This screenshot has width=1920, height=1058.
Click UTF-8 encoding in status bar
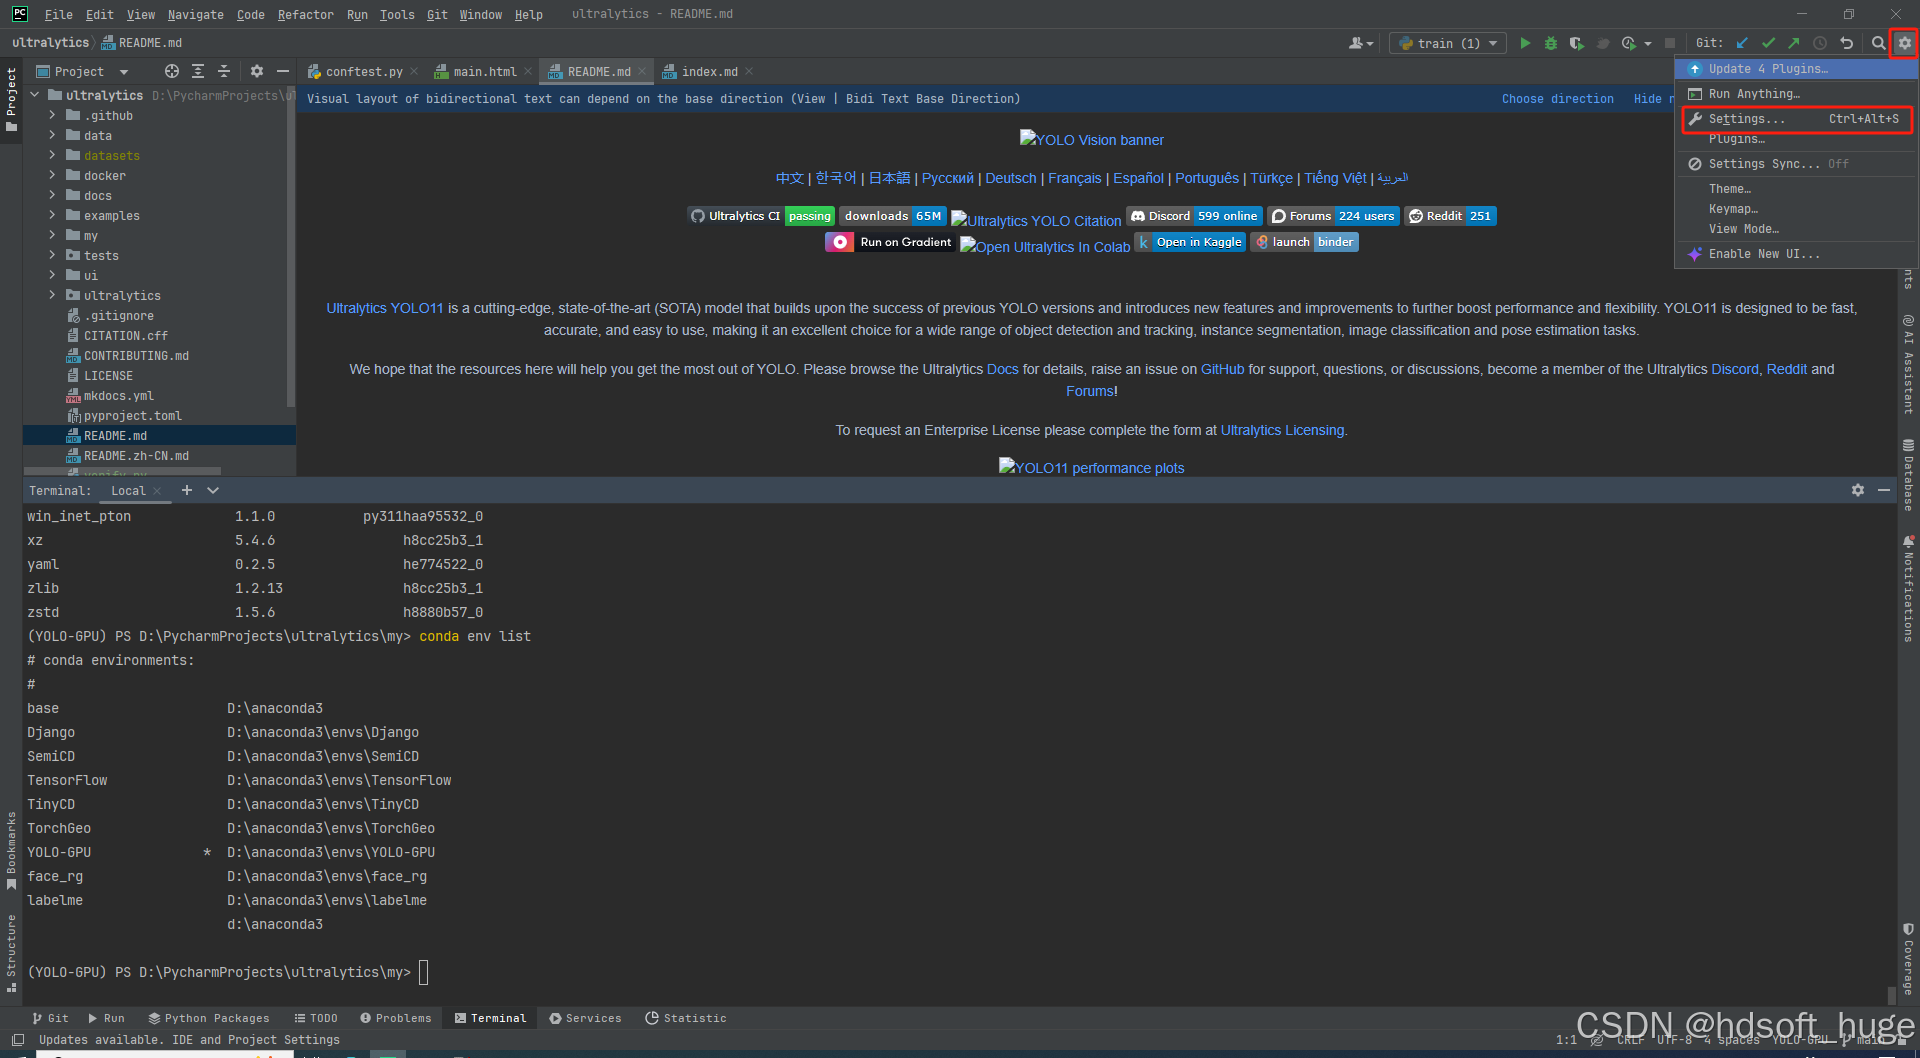point(1675,1040)
